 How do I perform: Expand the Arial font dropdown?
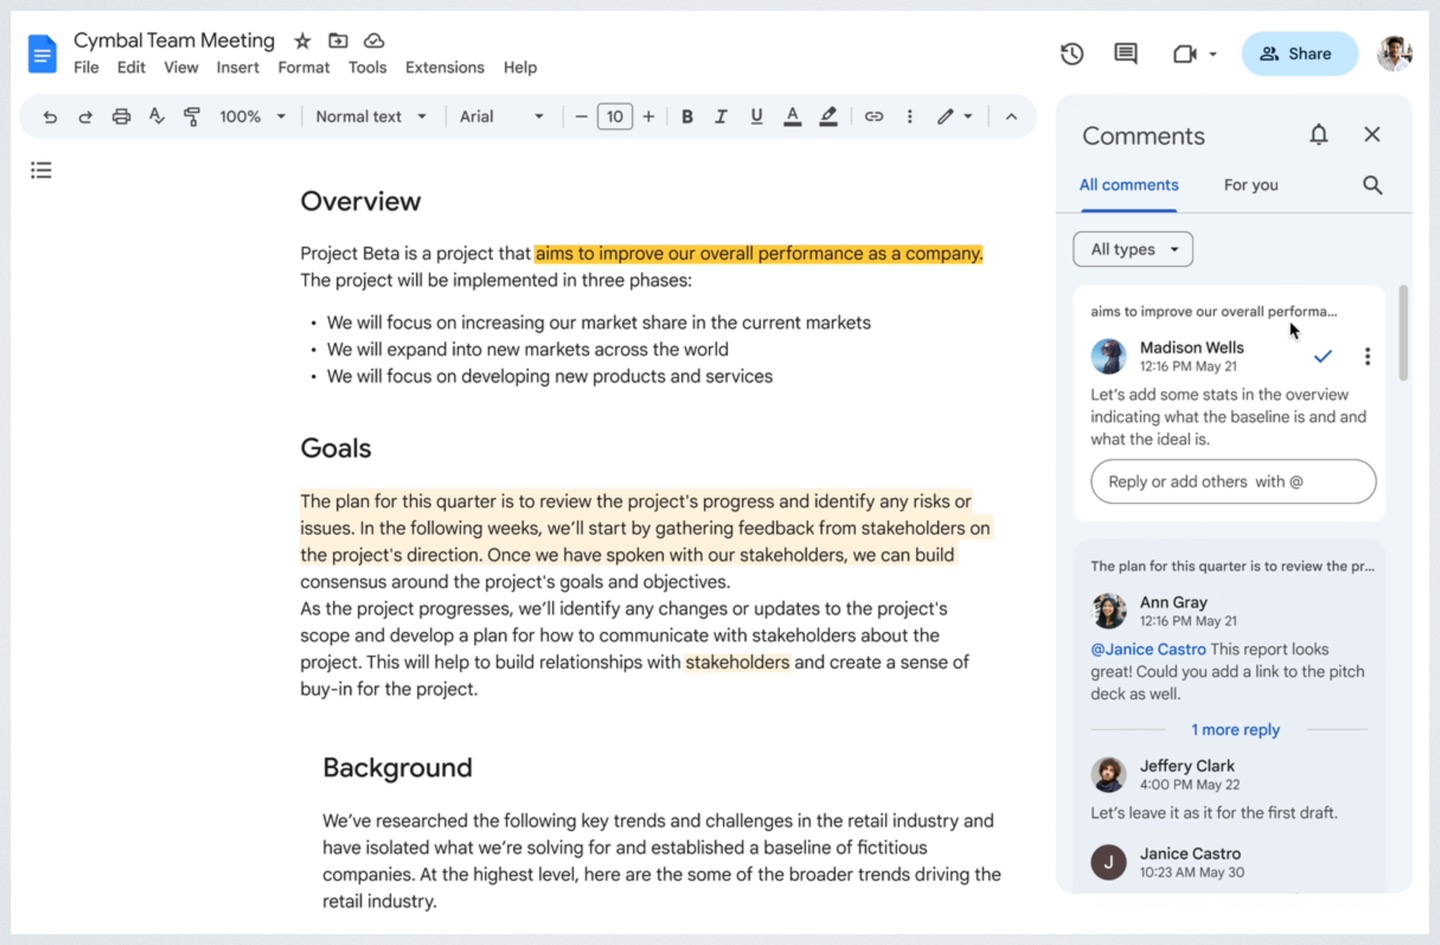tap(501, 117)
